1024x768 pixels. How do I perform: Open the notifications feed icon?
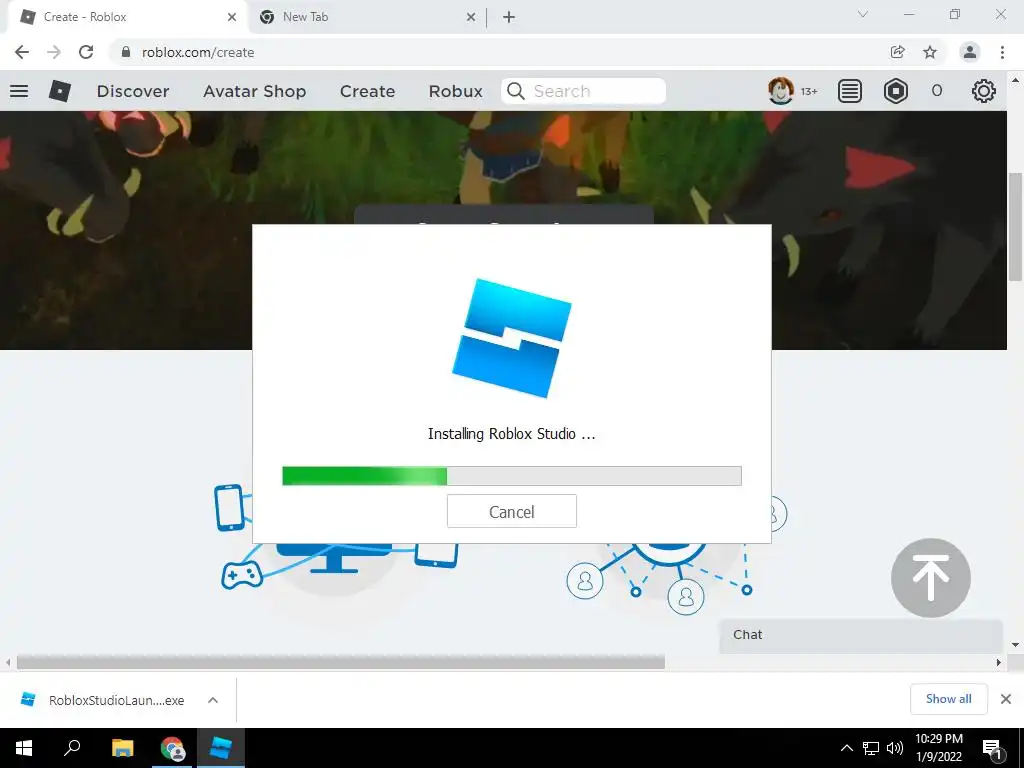point(850,91)
